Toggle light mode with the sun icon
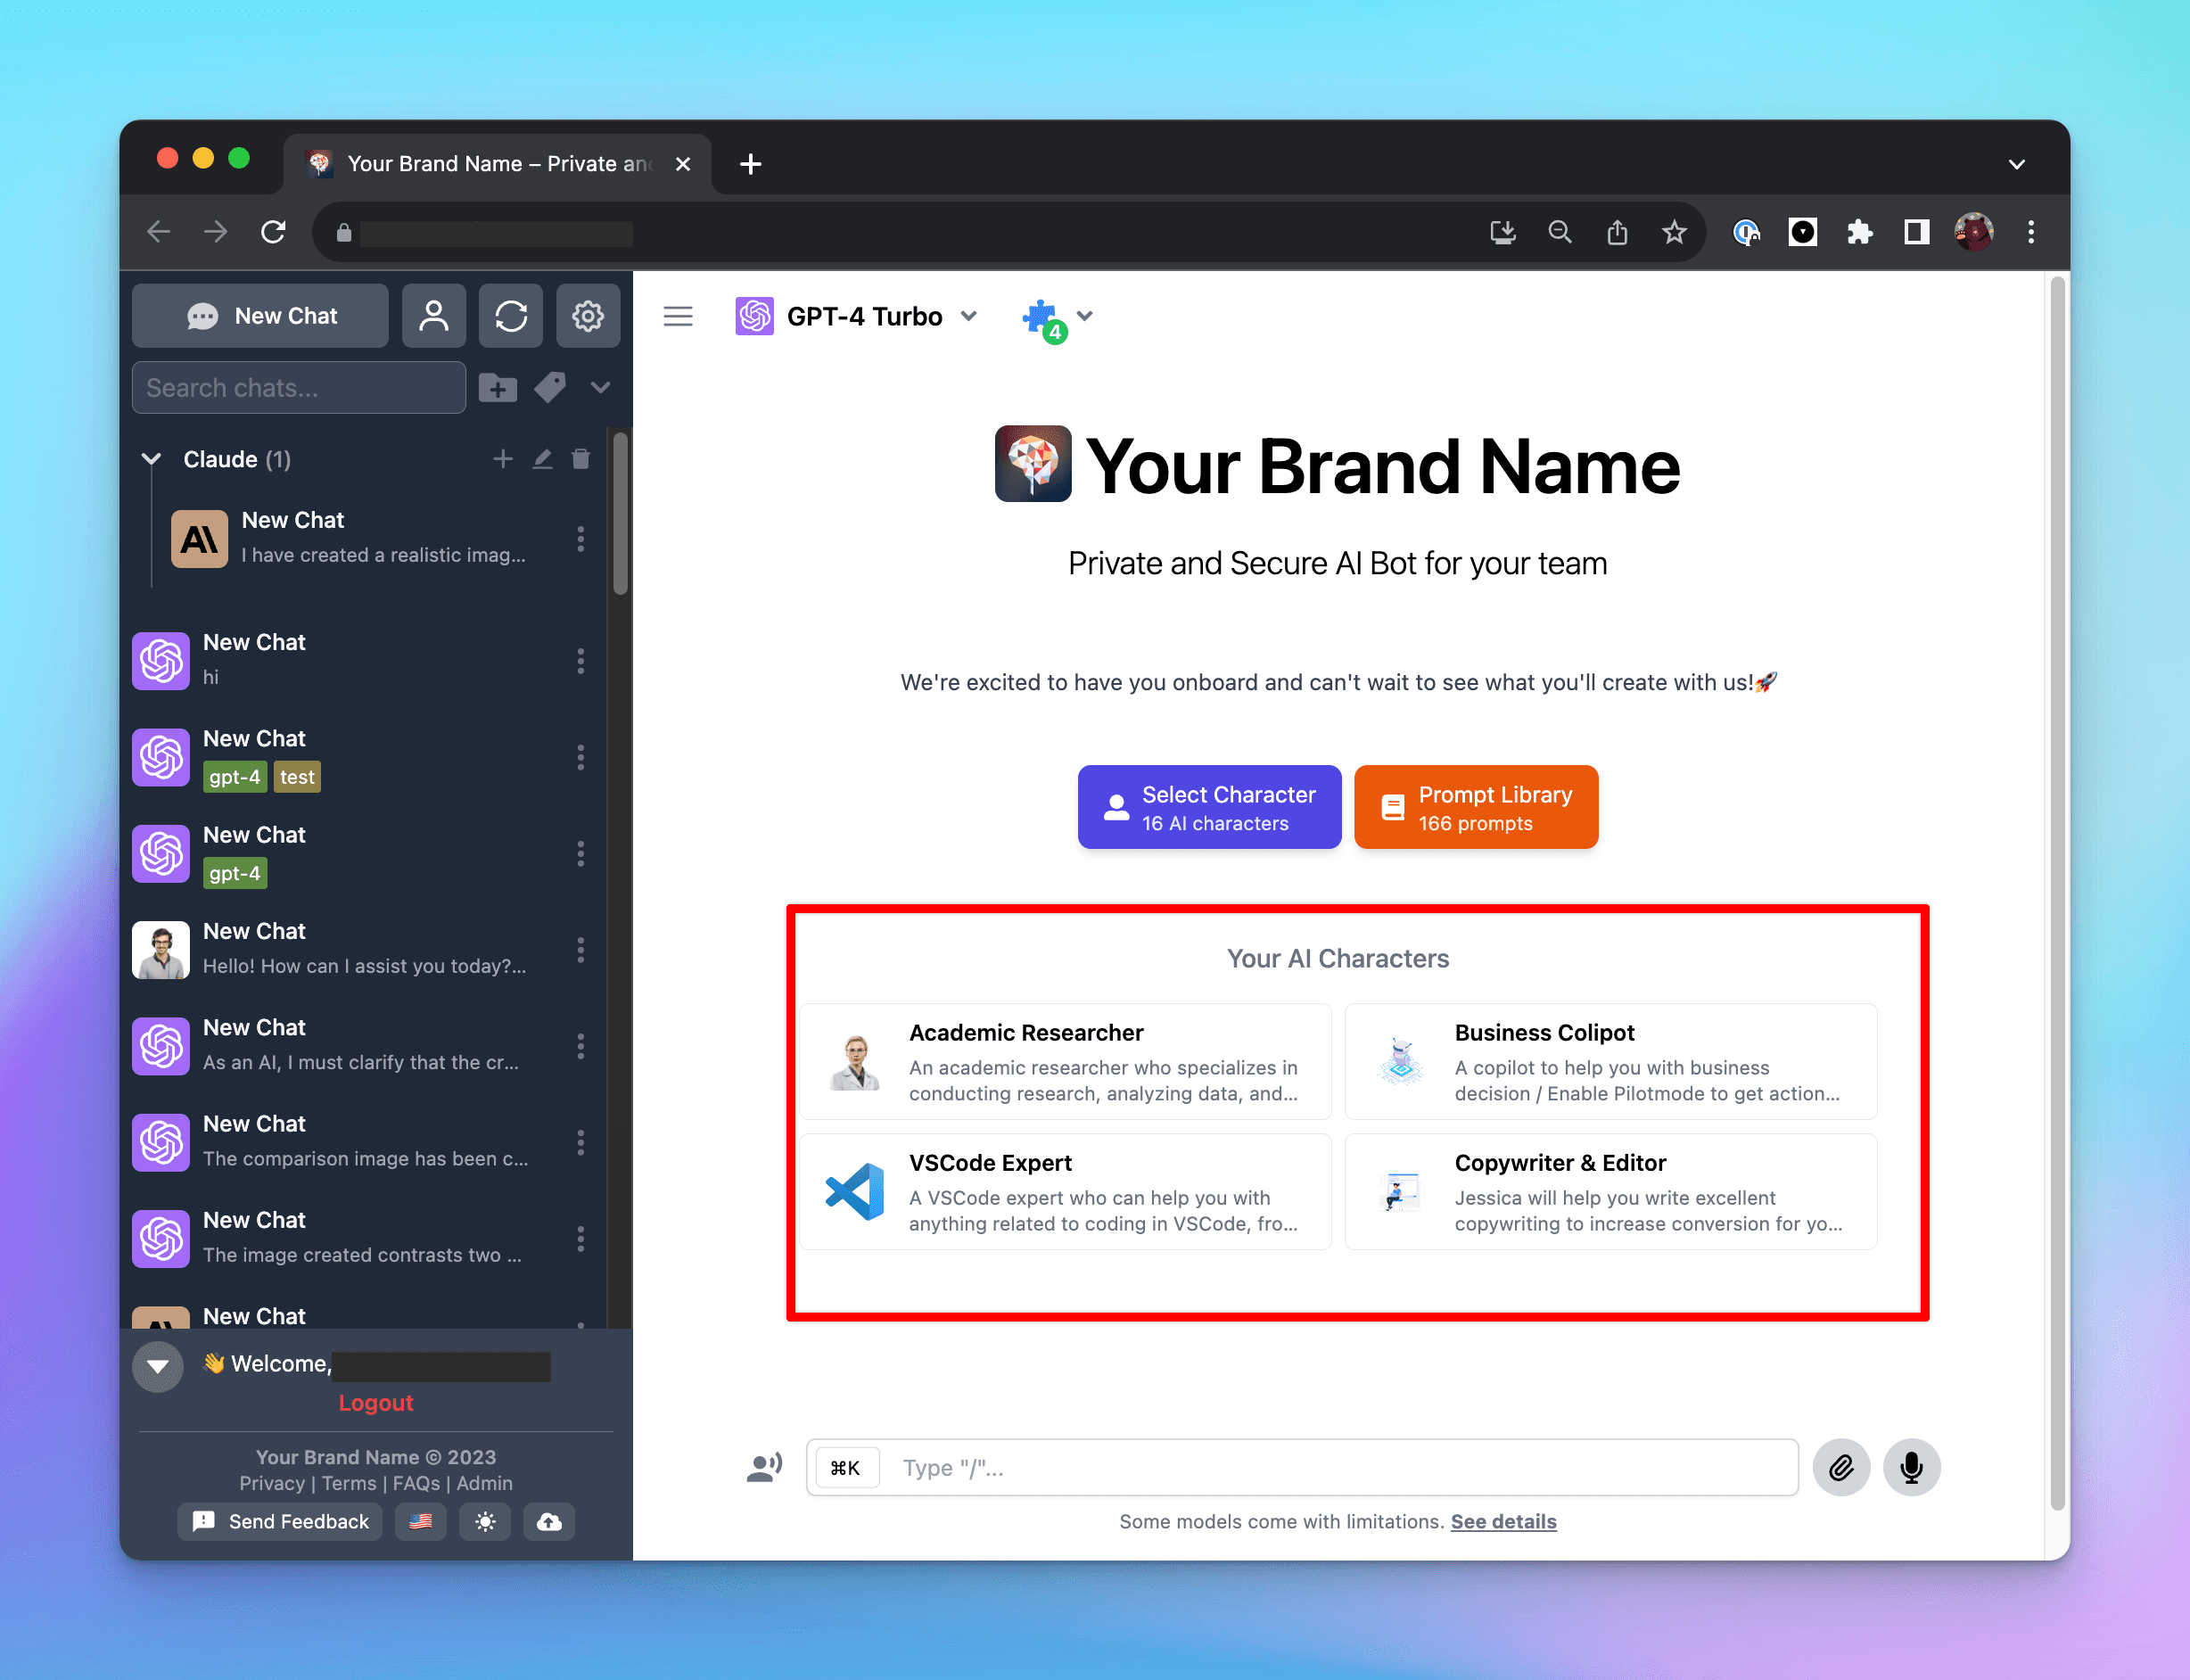 pyautogui.click(x=486, y=1521)
